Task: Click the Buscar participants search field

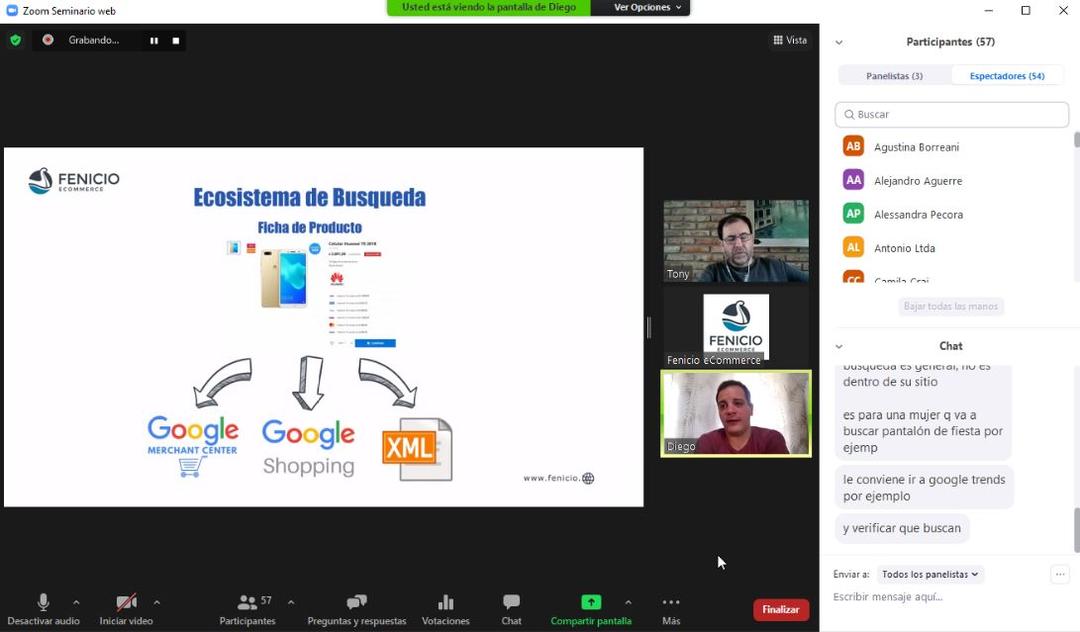Action: [x=951, y=114]
